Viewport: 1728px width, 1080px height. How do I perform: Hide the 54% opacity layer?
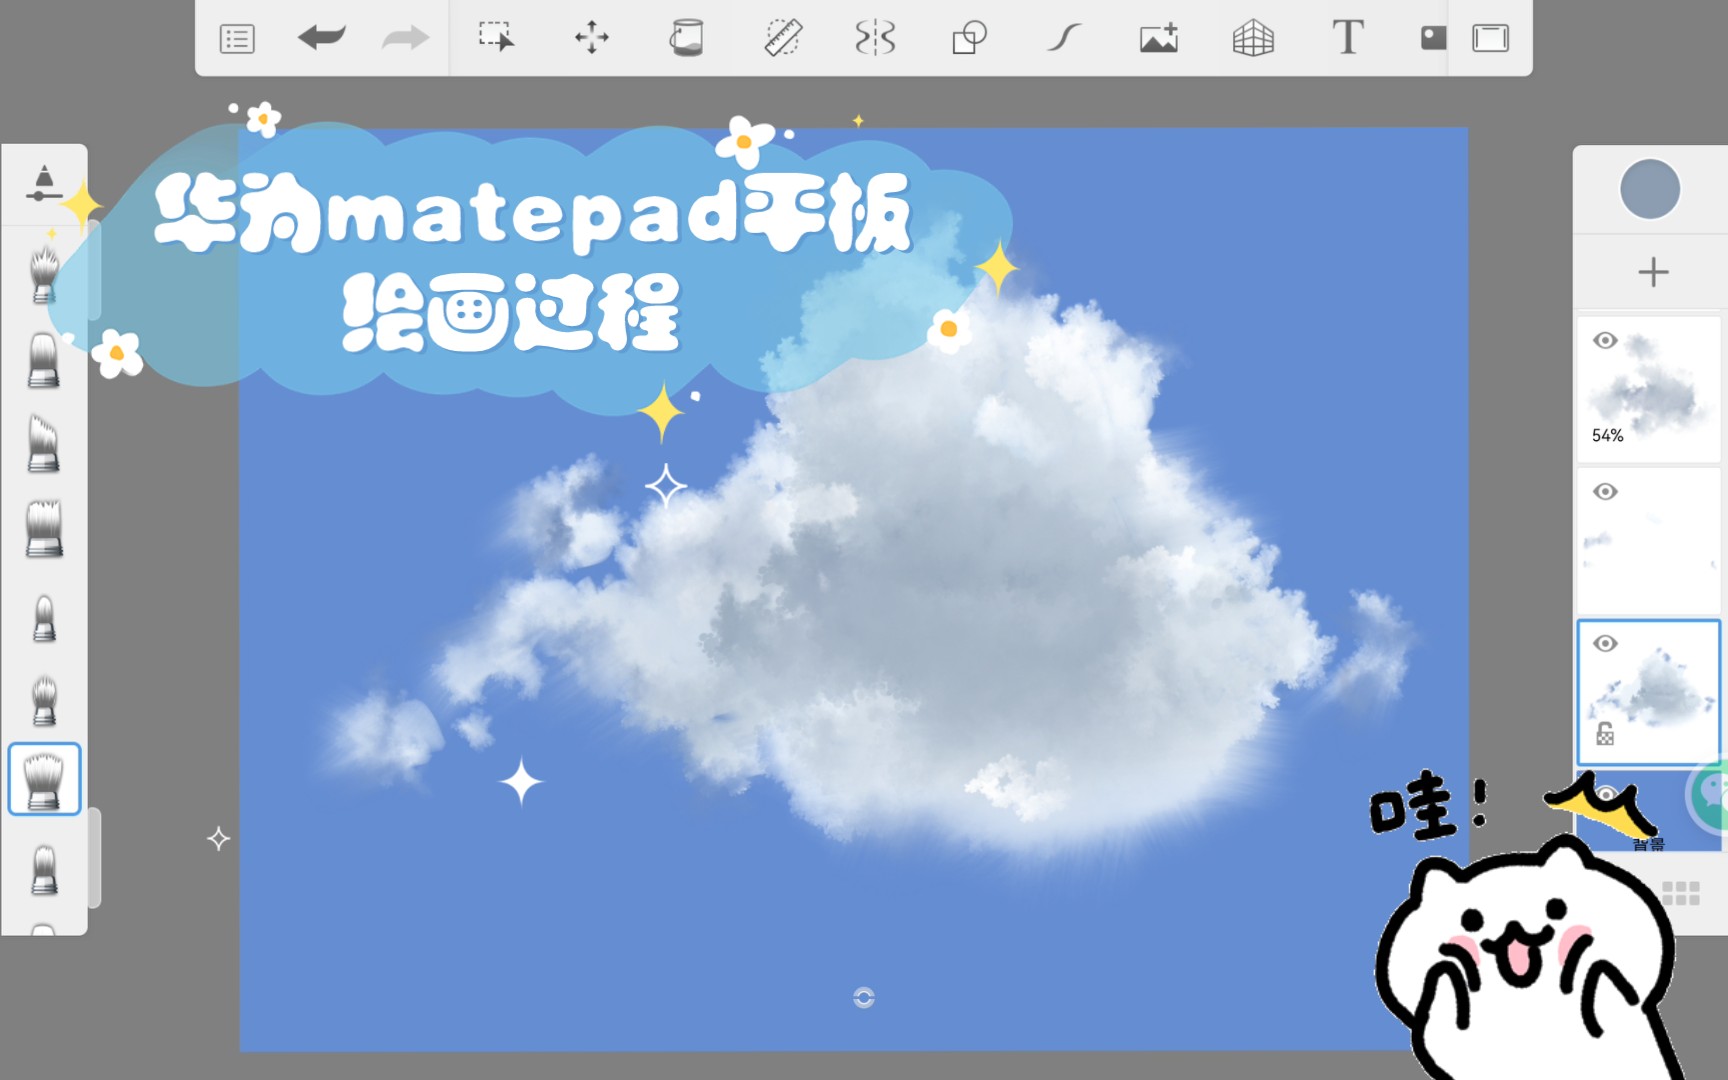1605,340
